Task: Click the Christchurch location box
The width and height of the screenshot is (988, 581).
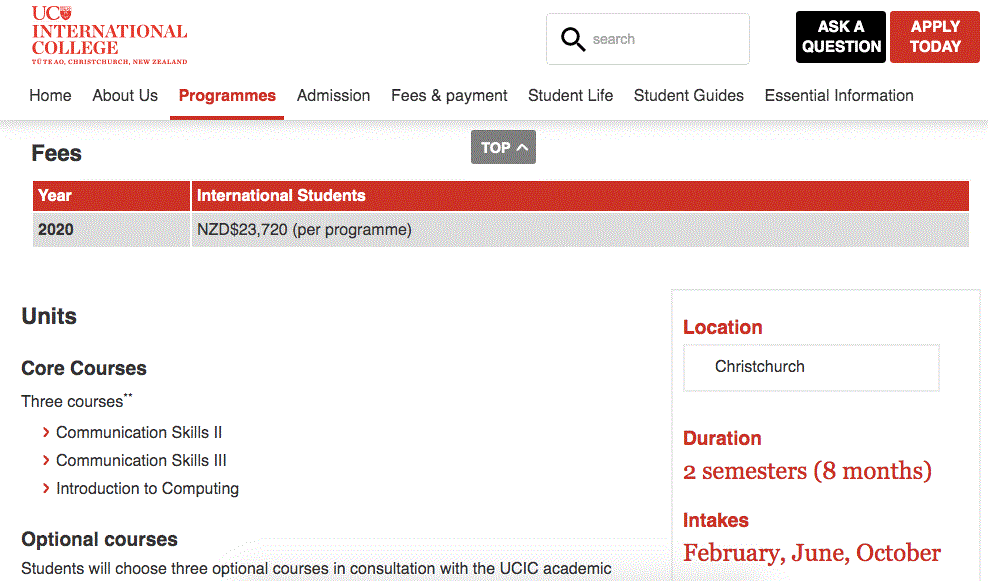Action: [811, 367]
